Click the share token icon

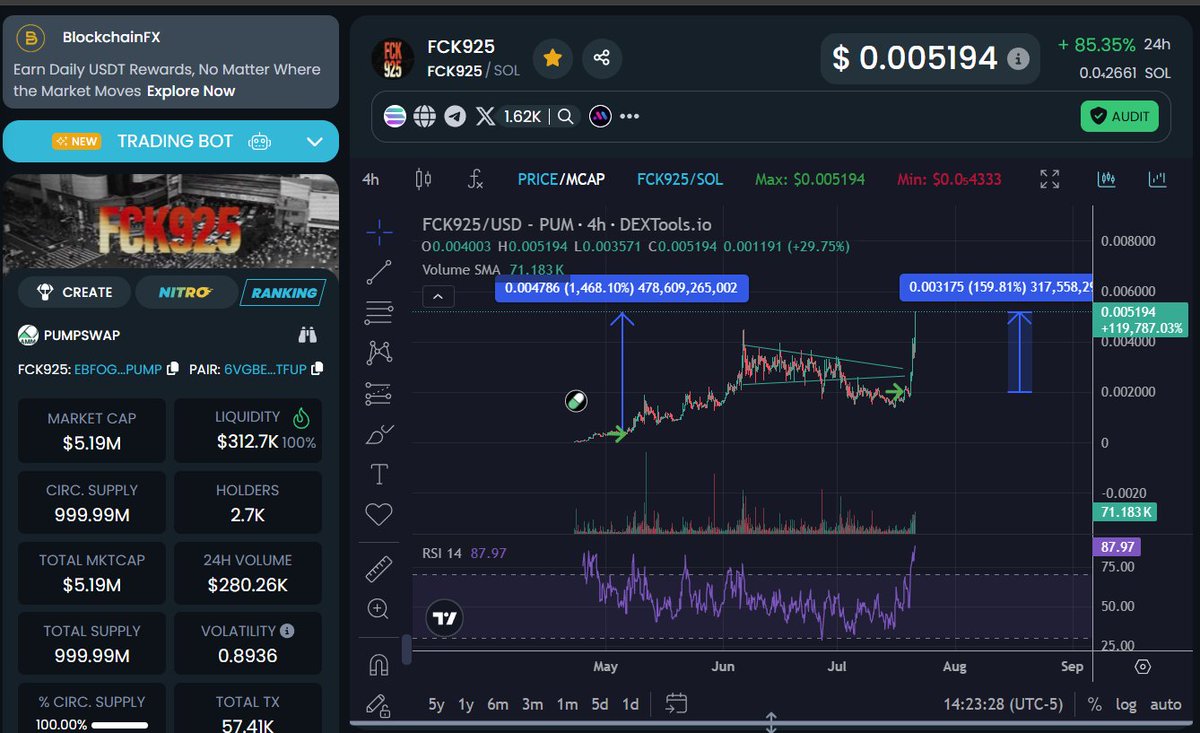pos(601,58)
